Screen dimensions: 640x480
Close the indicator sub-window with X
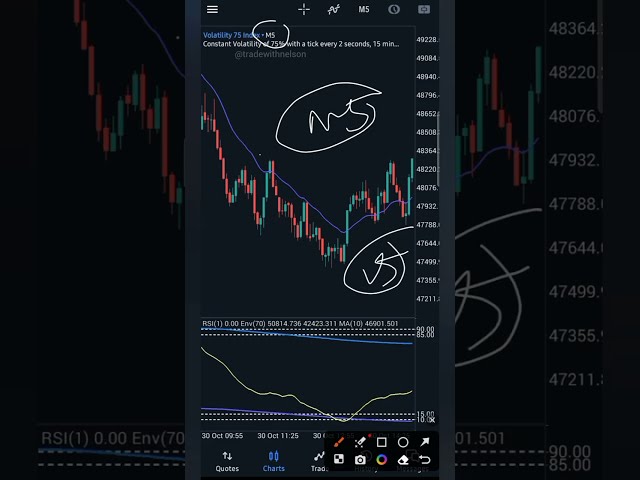coord(432,420)
